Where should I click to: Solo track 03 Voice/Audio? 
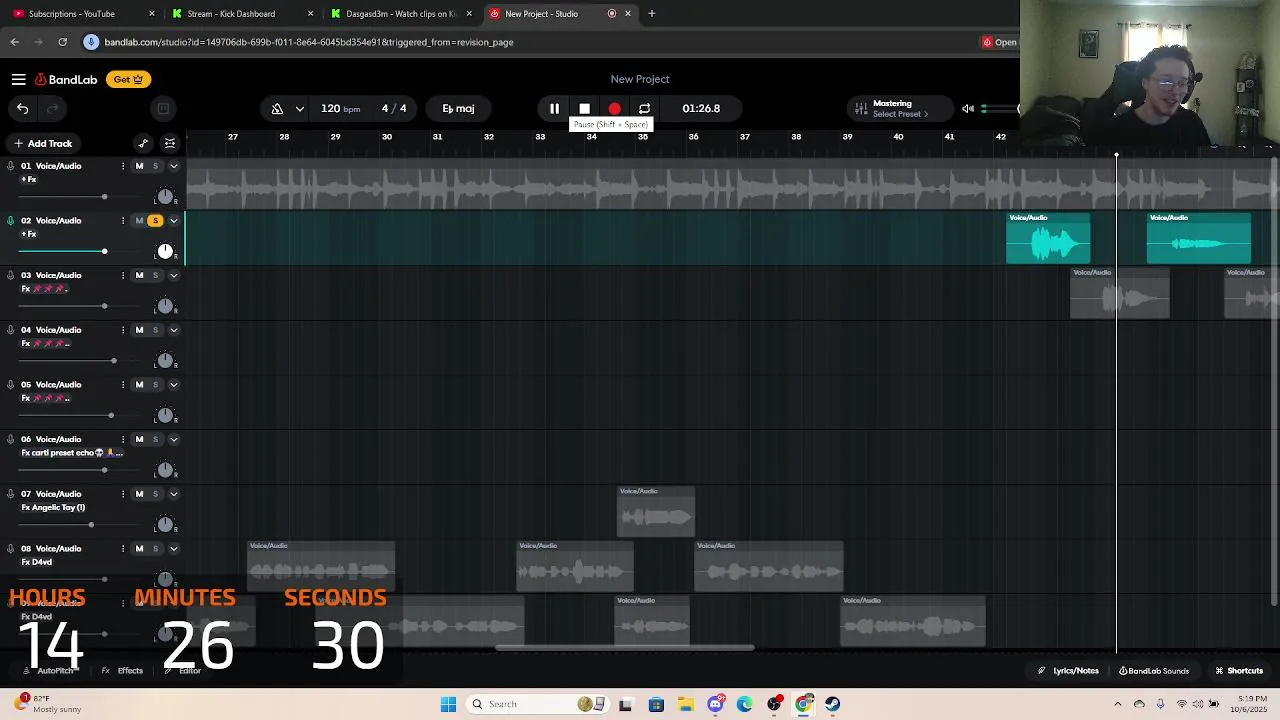tap(155, 275)
